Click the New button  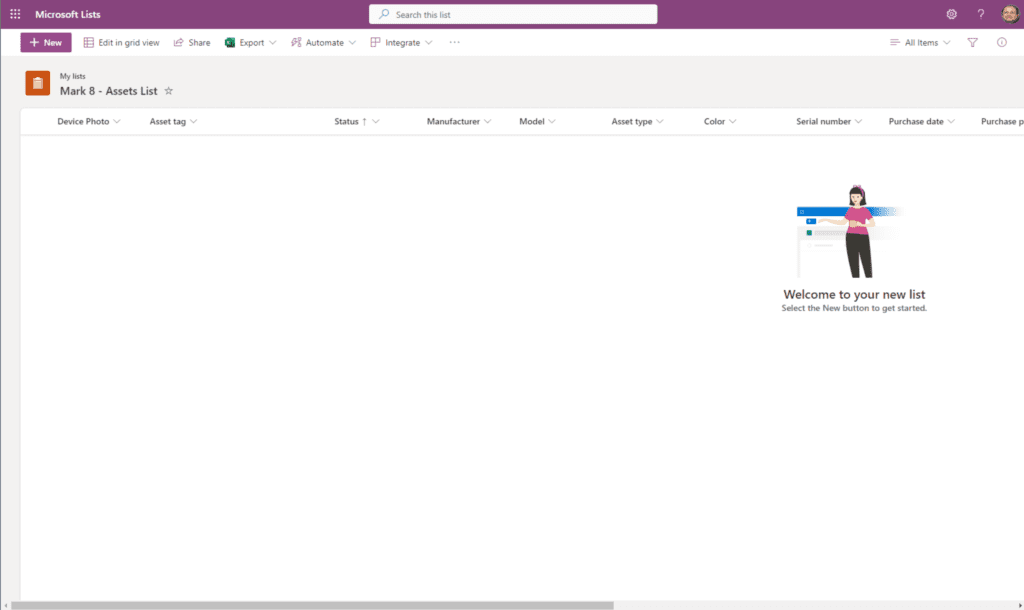tap(46, 43)
